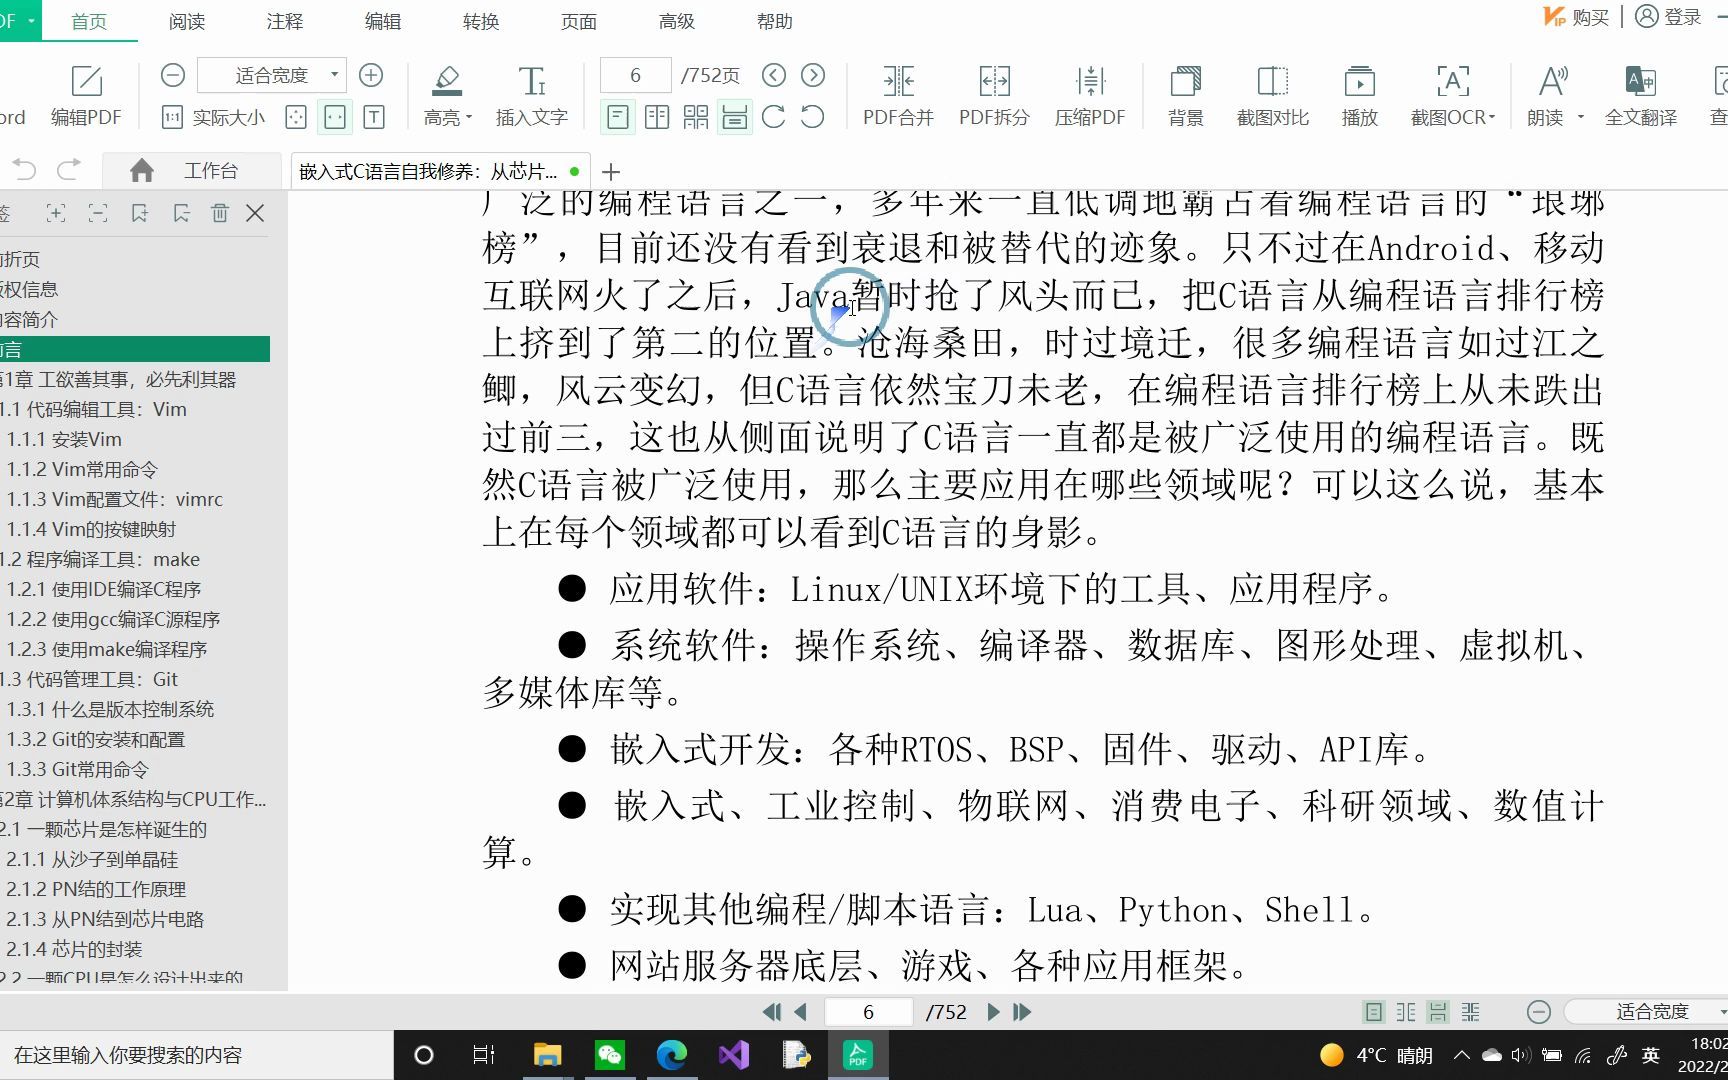Switch to the 转换 tab
This screenshot has height=1080, width=1728.
pos(481,21)
